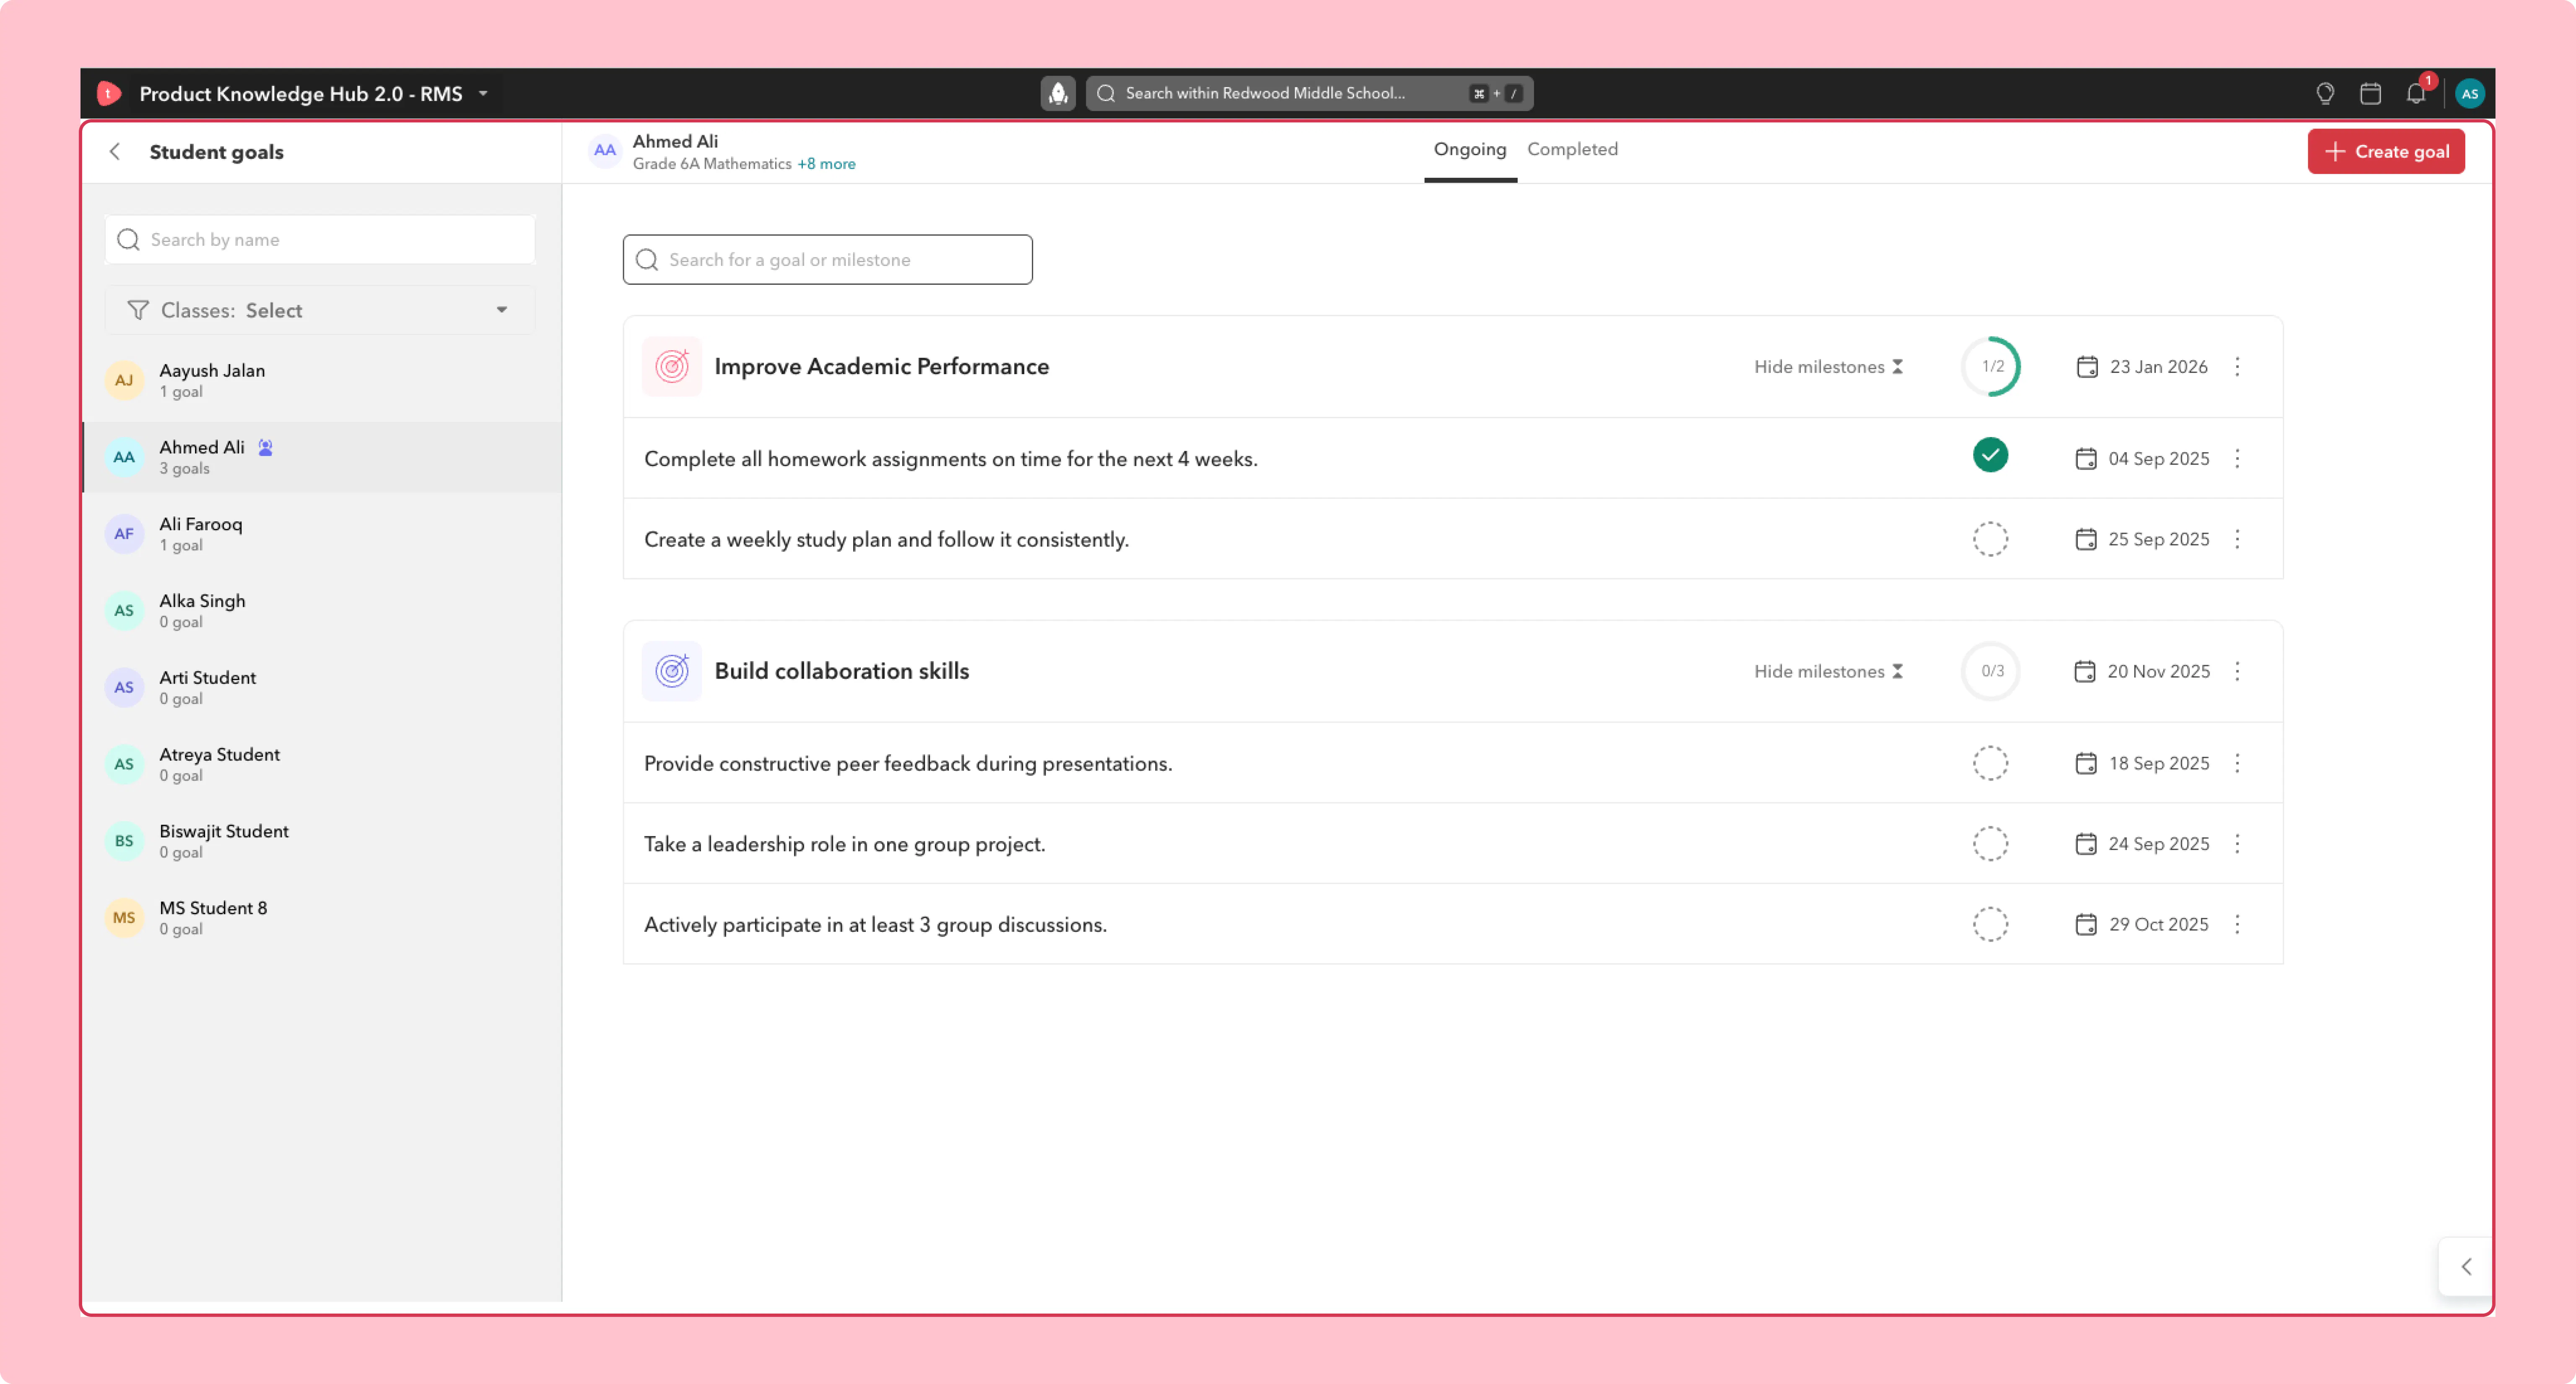Image resolution: width=2576 pixels, height=1384 pixels.
Task: Select student Ali Farooq
Action: pyautogui.click(x=321, y=534)
